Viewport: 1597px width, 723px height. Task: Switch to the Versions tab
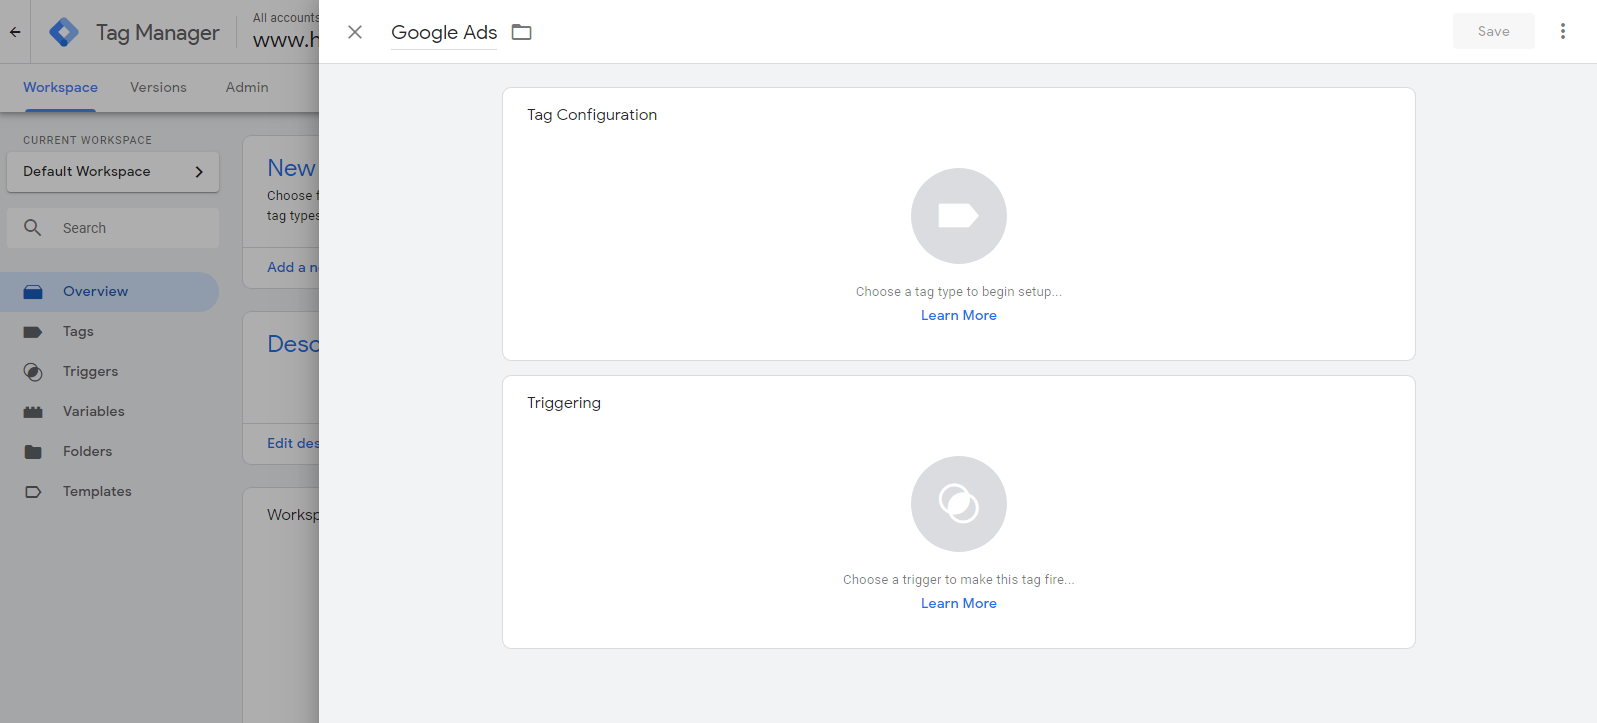(158, 87)
